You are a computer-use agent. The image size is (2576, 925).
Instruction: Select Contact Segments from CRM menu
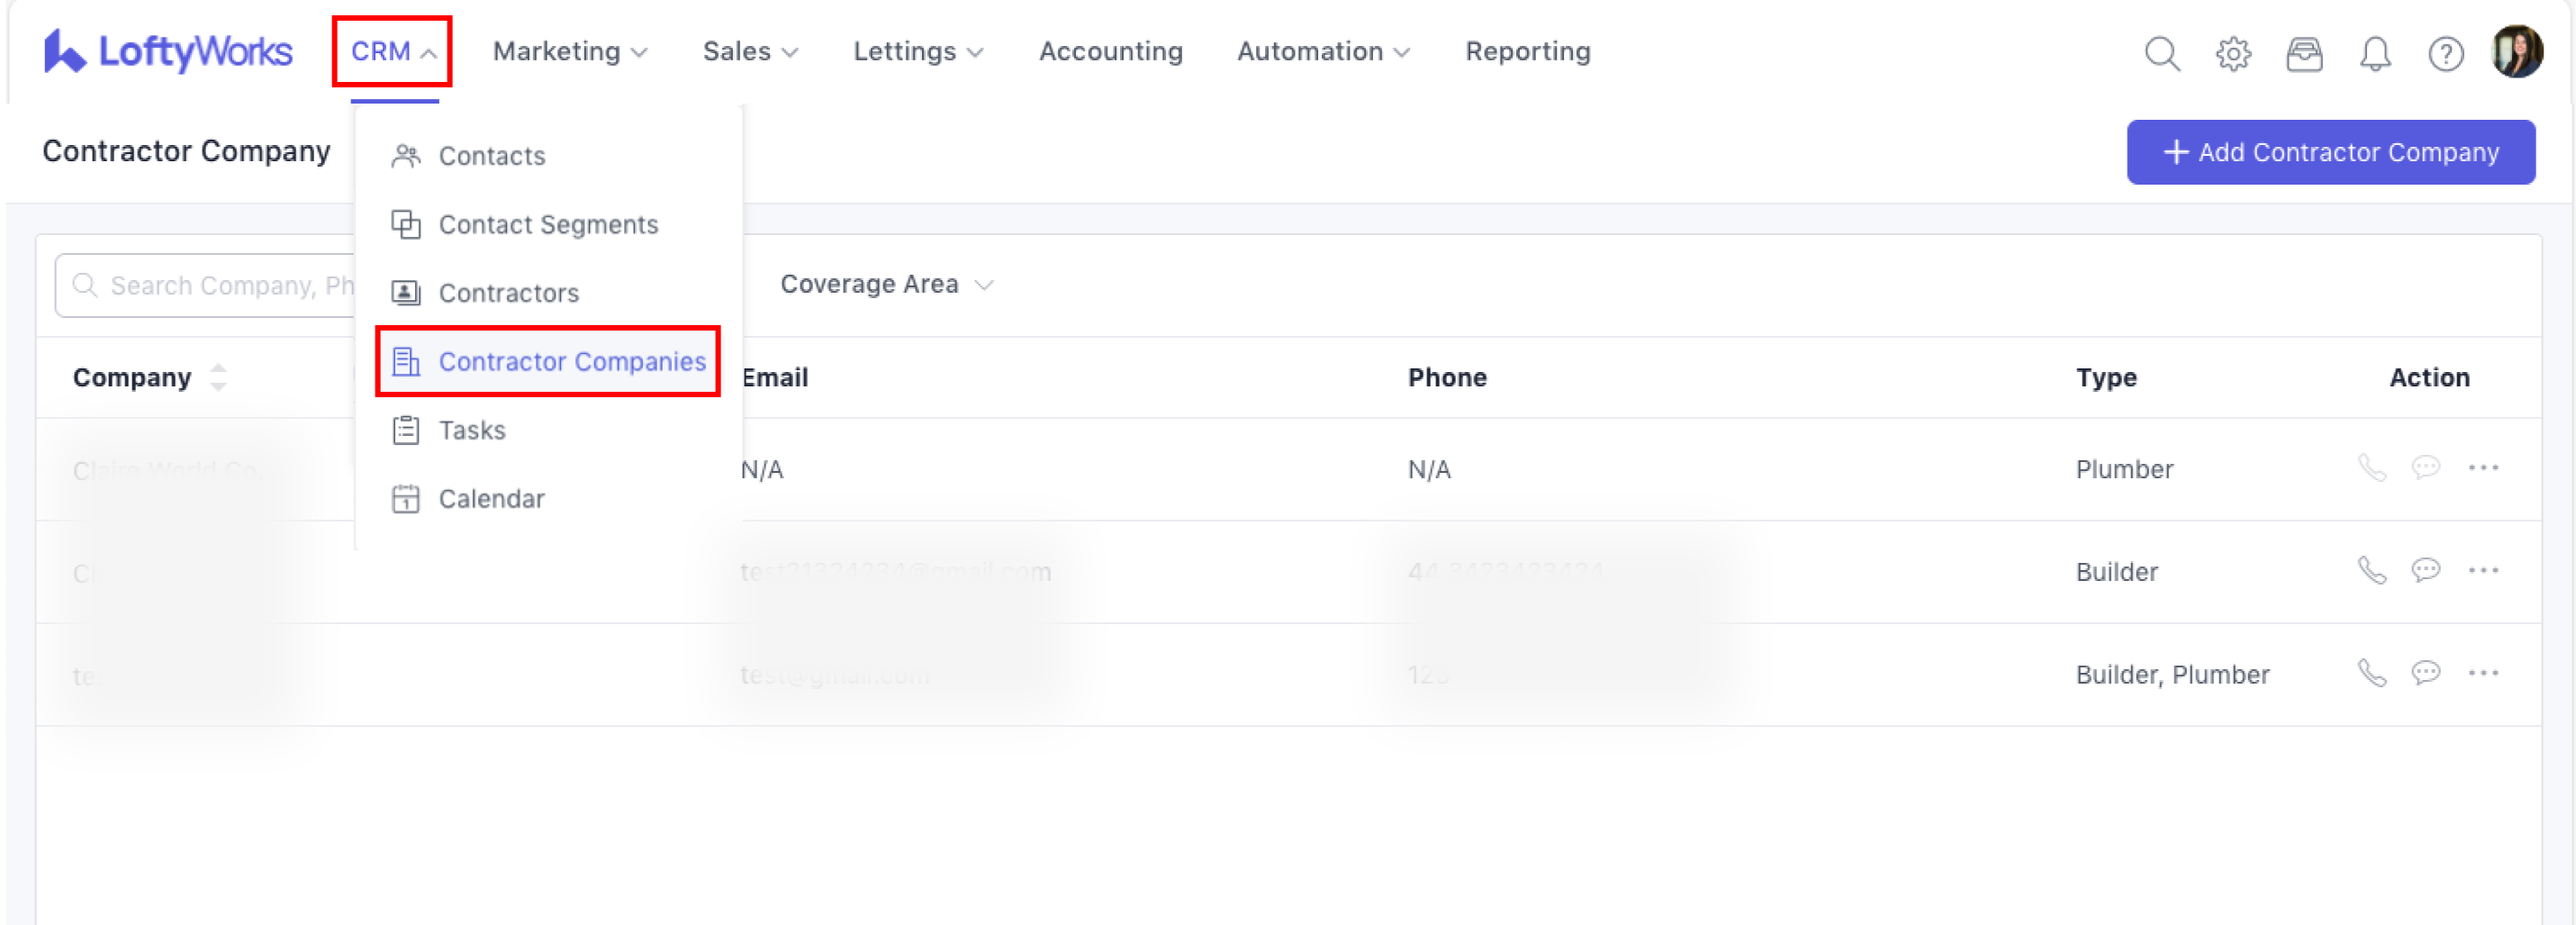click(x=547, y=225)
